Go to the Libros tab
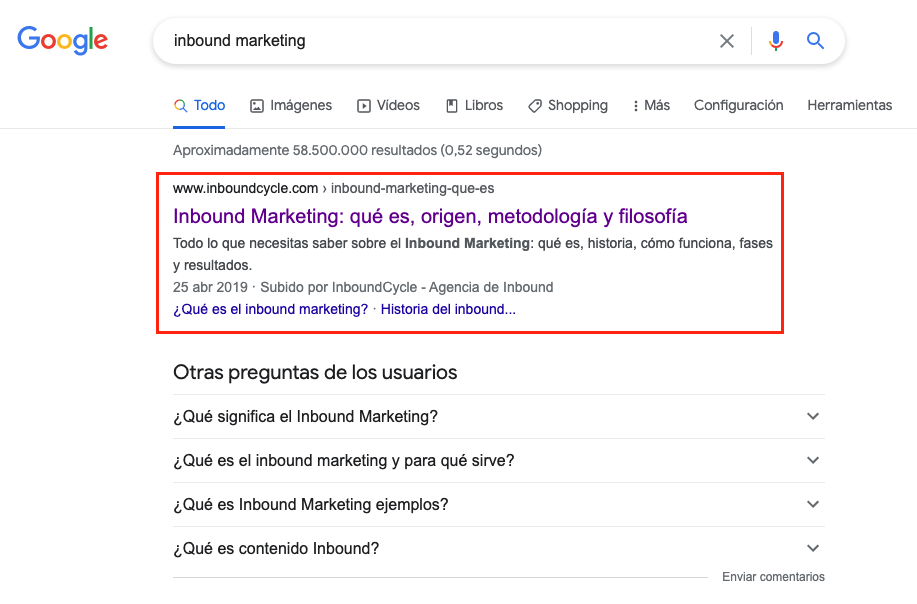 tap(474, 105)
